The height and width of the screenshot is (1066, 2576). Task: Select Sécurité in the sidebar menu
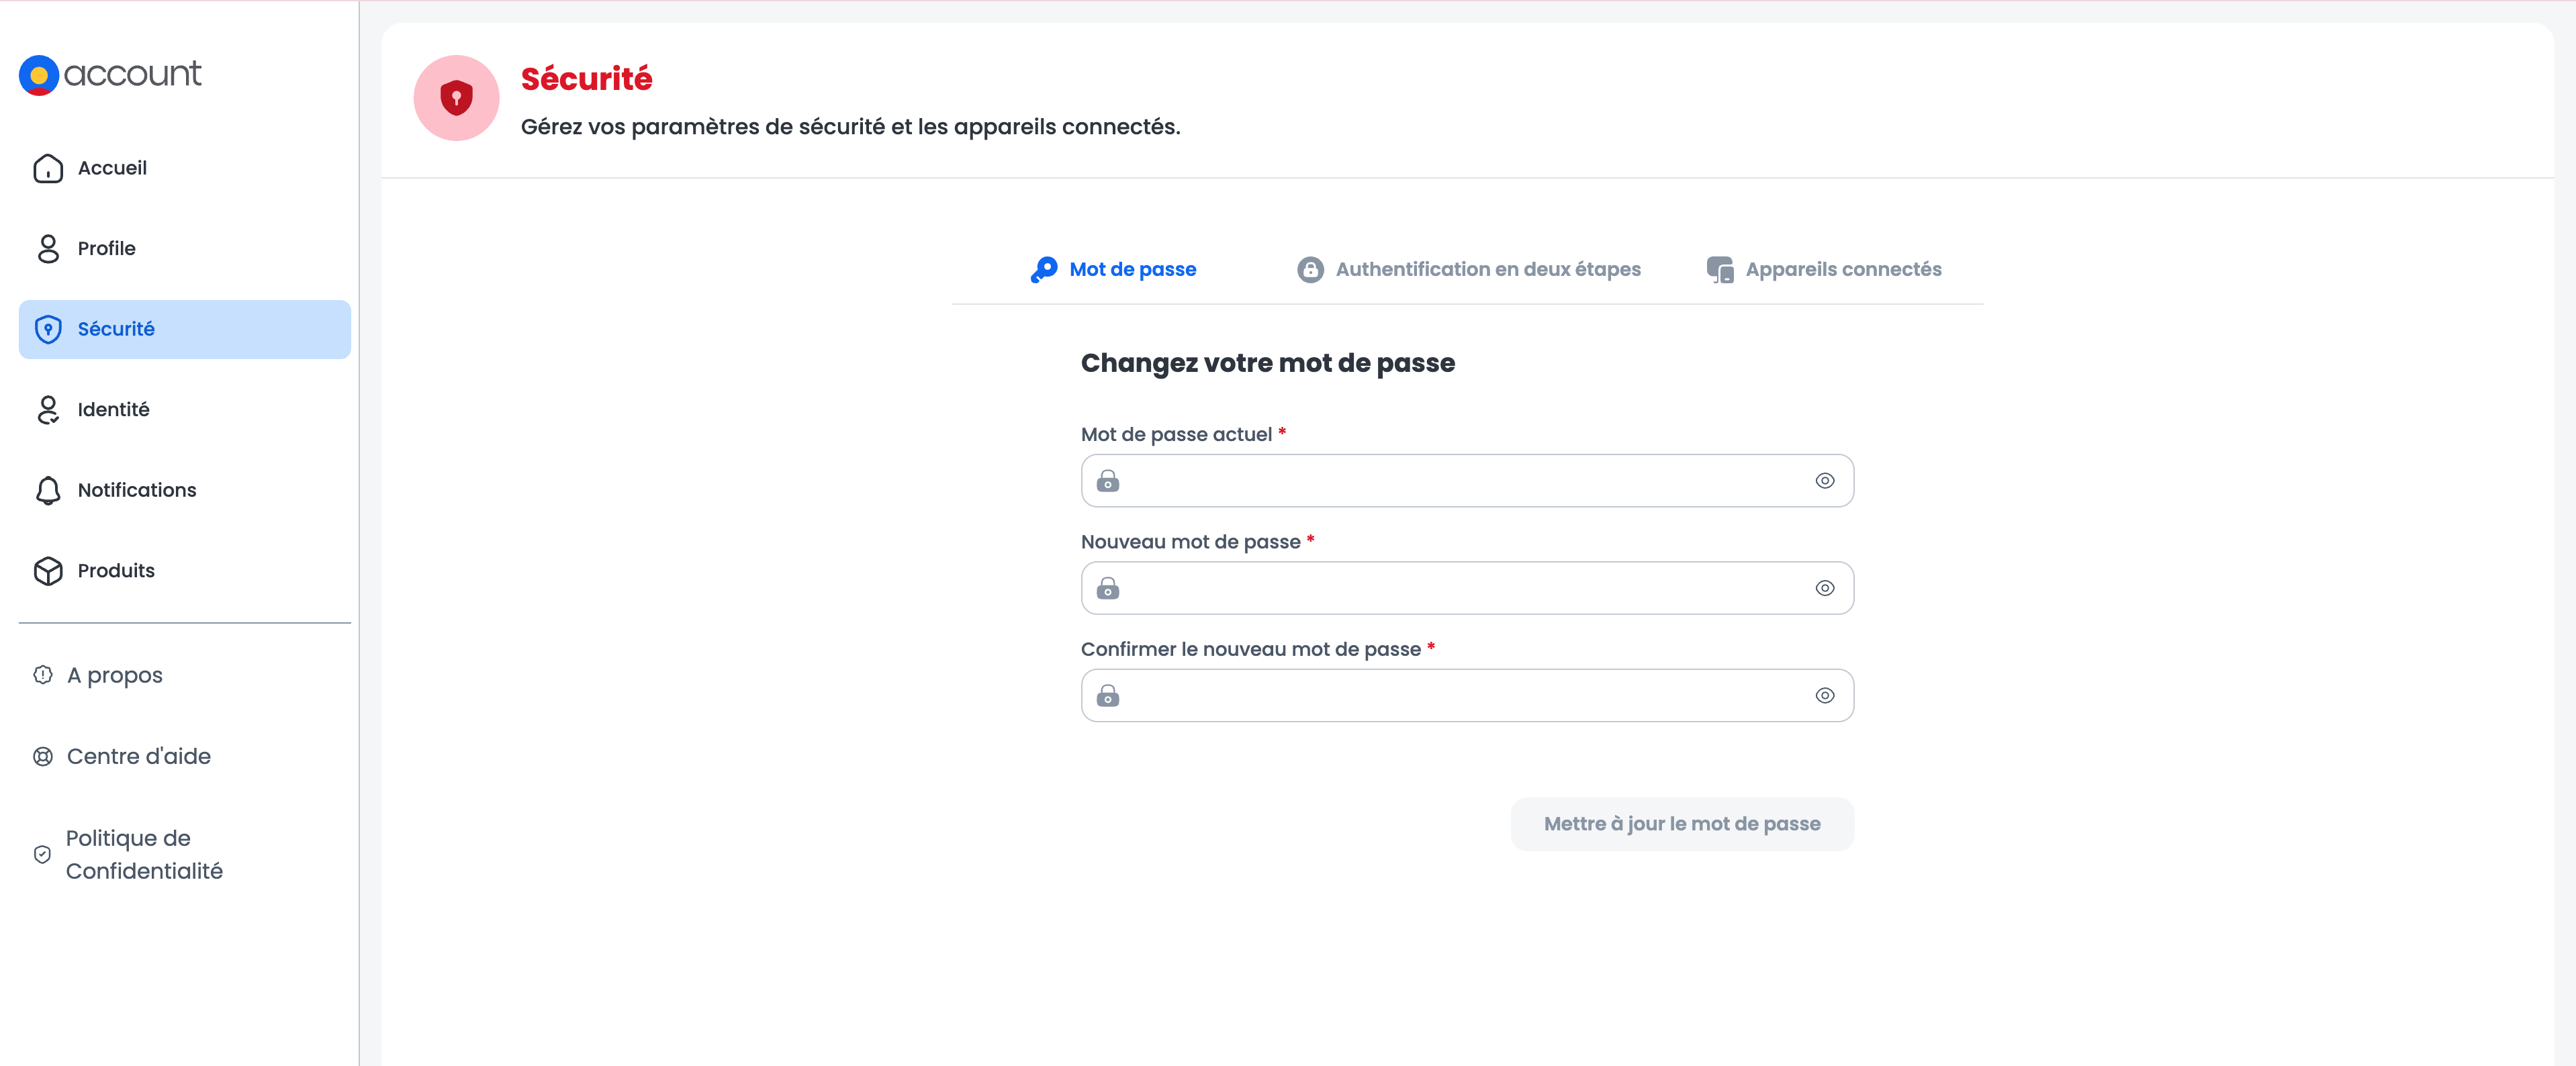185,329
